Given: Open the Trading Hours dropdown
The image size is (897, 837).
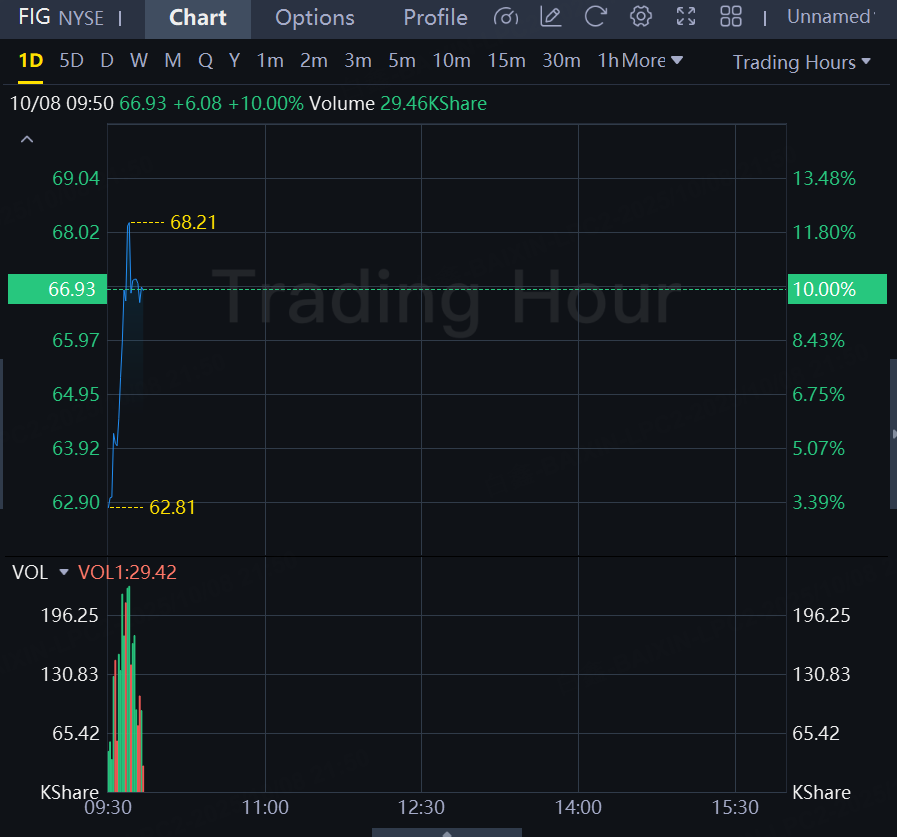Looking at the screenshot, I should point(801,62).
